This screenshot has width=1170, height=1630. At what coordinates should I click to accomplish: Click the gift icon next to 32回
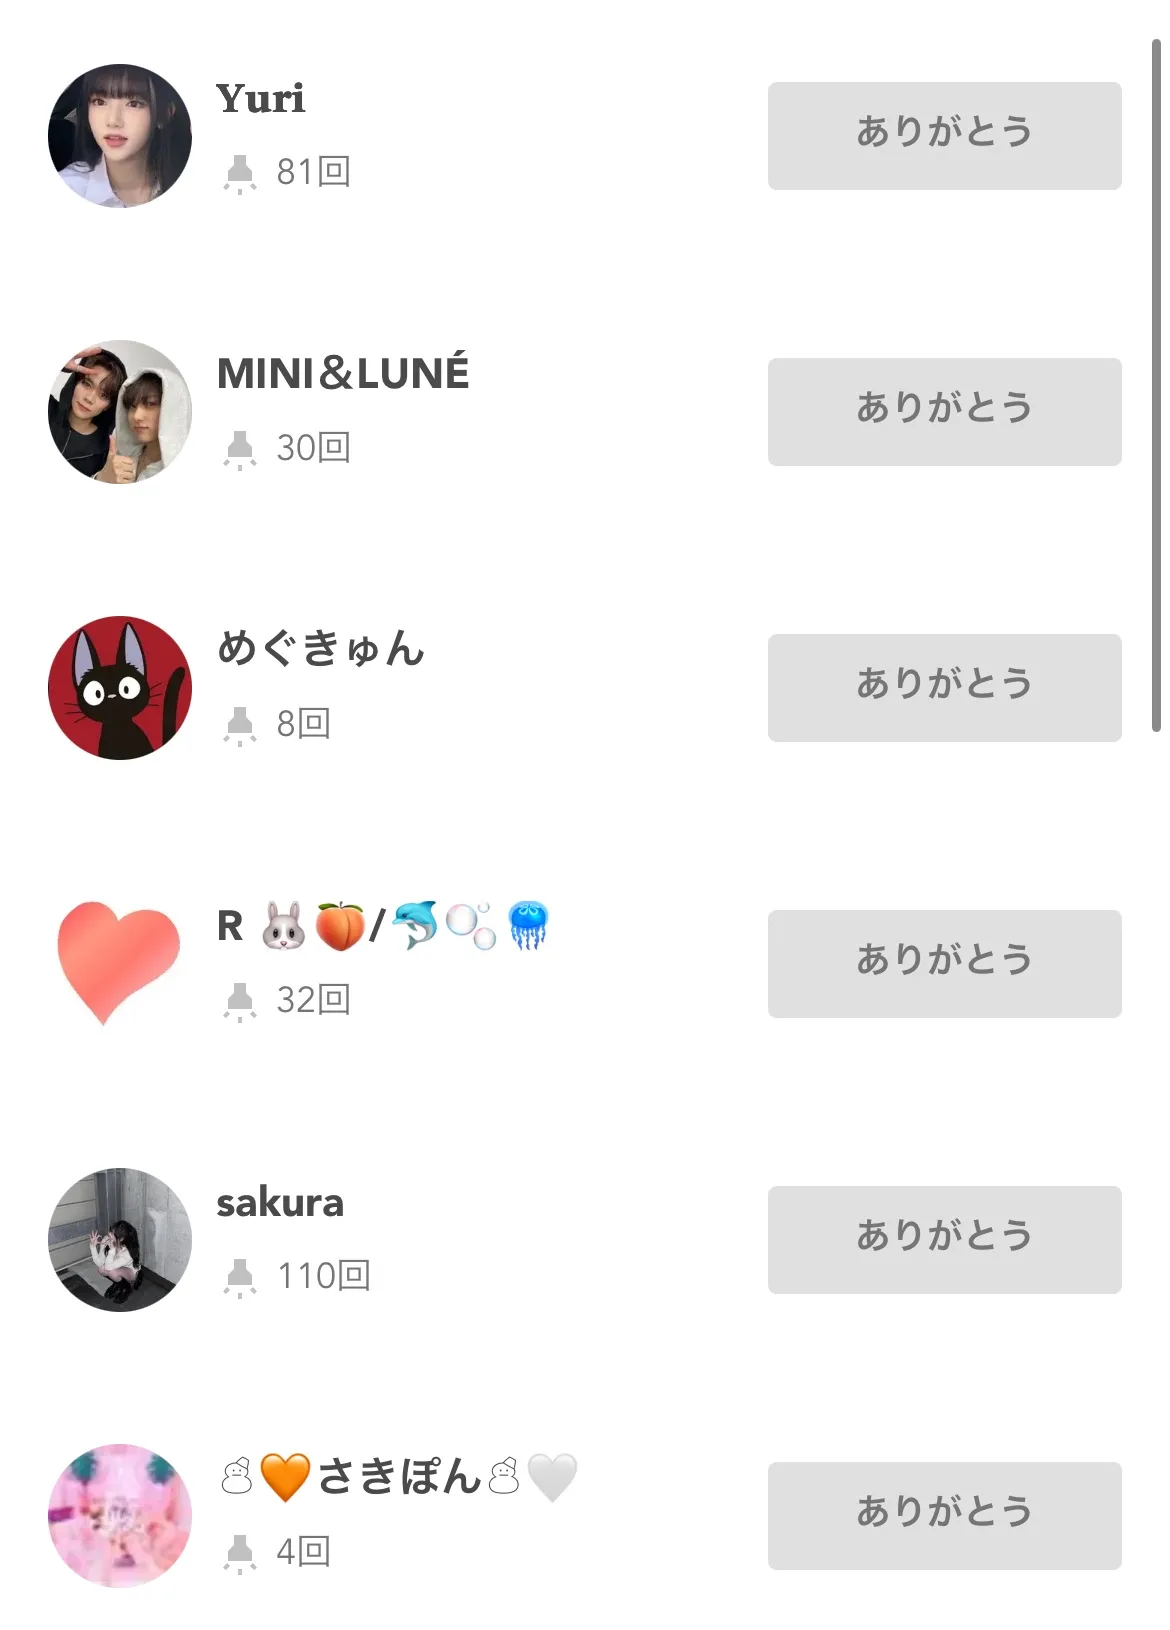click(240, 1001)
